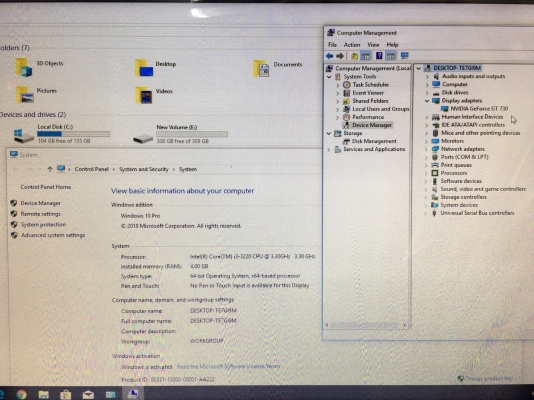Viewport: 534px width, 400px height.
Task: Expand the Network adapters node
Action: [426, 149]
